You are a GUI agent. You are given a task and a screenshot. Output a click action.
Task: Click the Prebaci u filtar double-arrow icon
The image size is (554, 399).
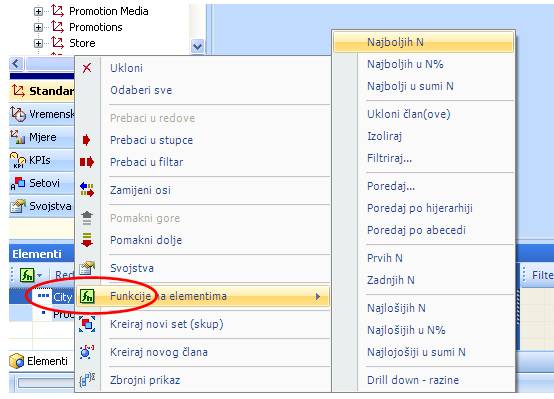87,162
